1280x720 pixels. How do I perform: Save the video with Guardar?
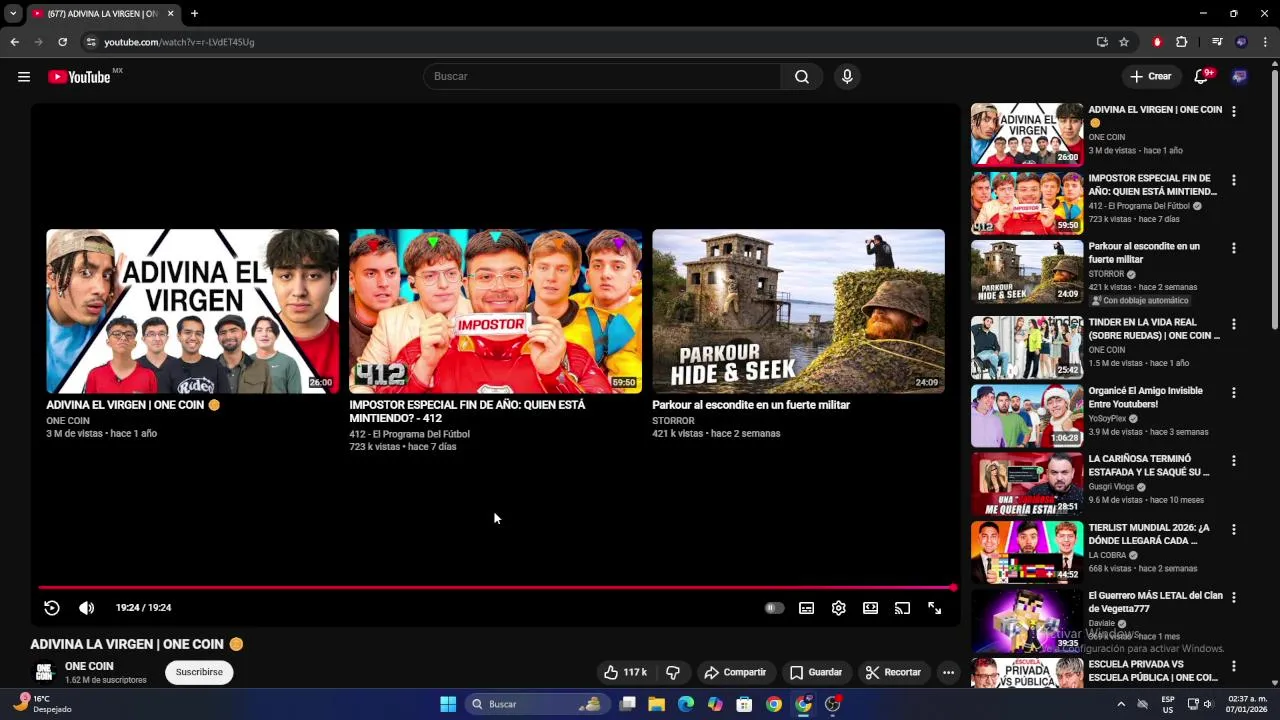point(816,672)
